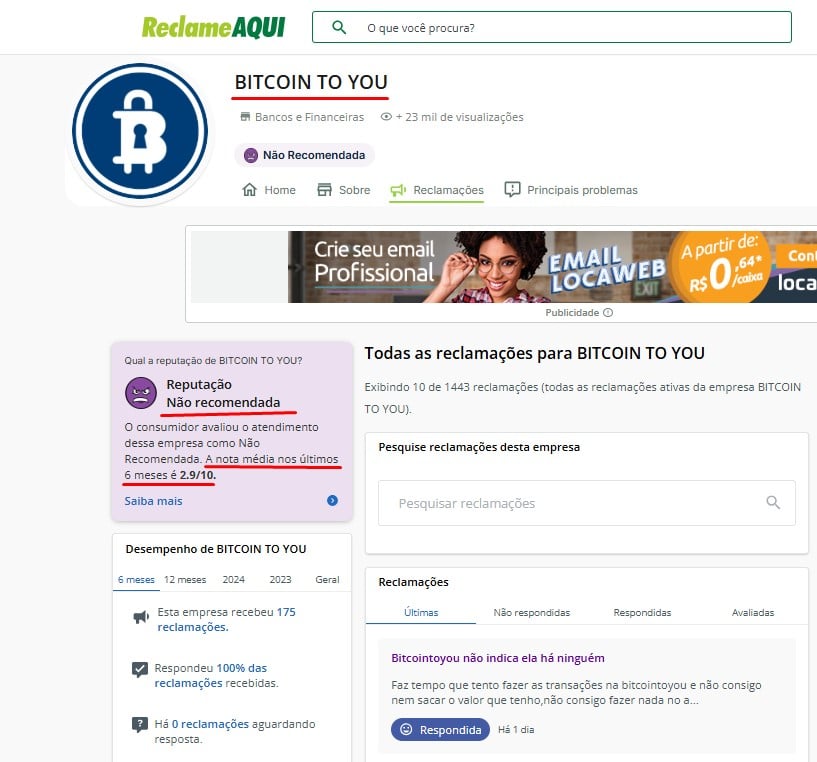Image resolution: width=817 pixels, height=762 pixels.
Task: Click the Publicidade info icon
Action: pyautogui.click(x=608, y=313)
